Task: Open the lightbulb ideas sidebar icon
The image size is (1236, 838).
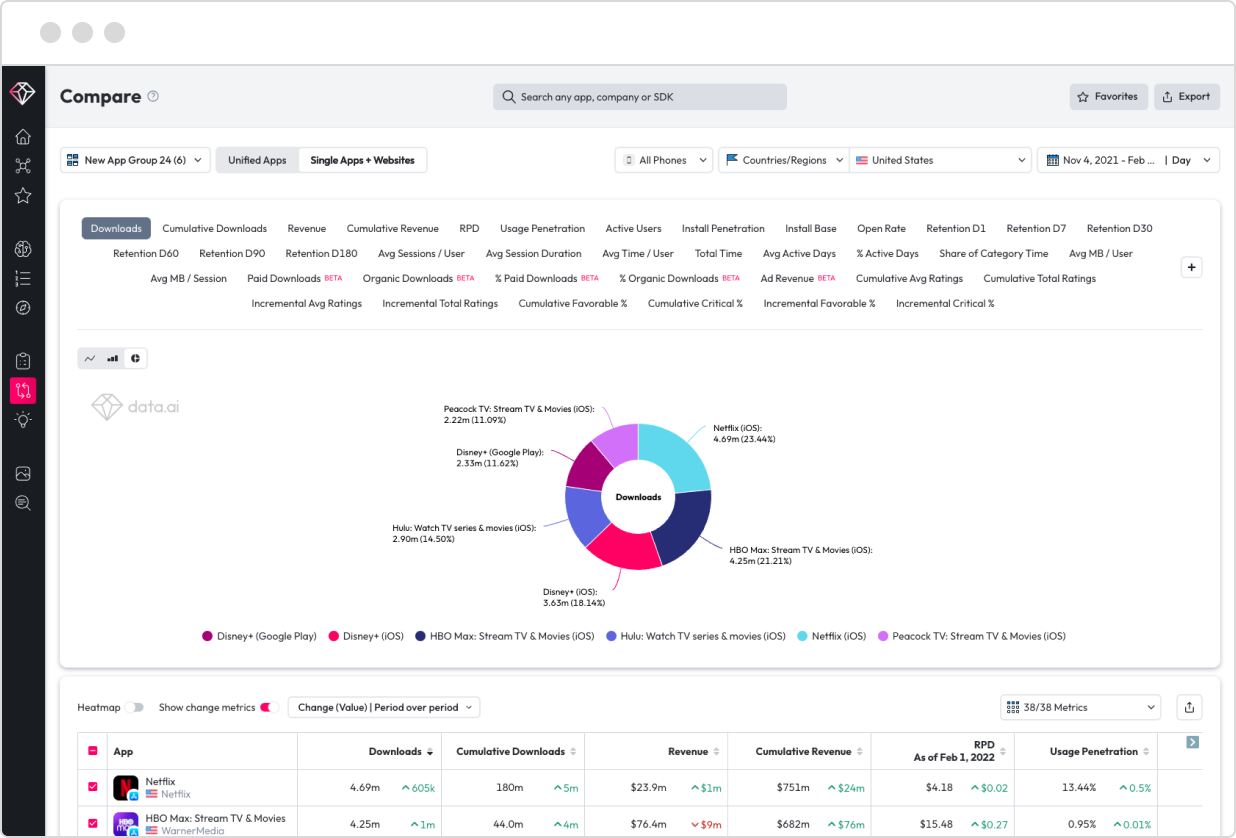Action: pos(23,420)
